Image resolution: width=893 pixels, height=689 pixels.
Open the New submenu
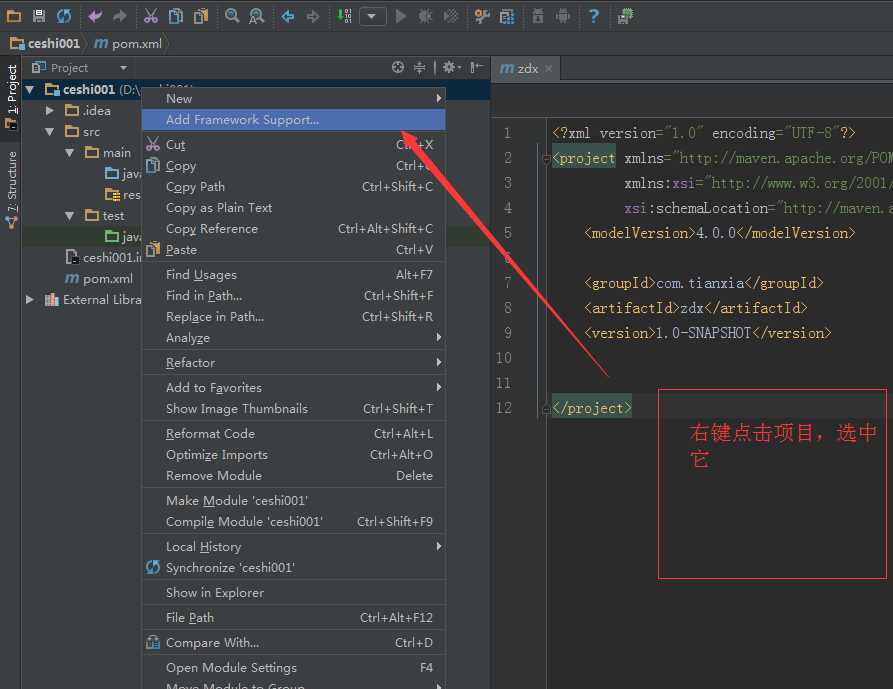(x=293, y=99)
